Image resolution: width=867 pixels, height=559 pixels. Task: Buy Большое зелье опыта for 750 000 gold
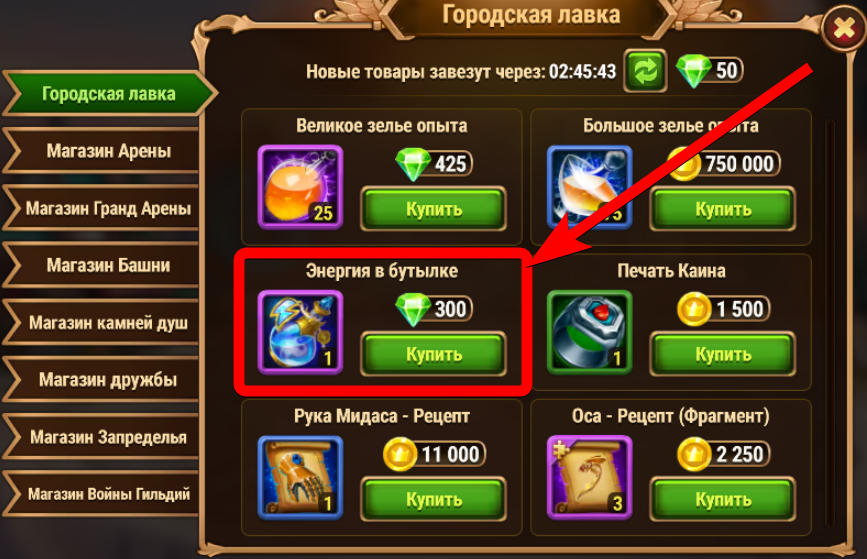[x=723, y=208]
